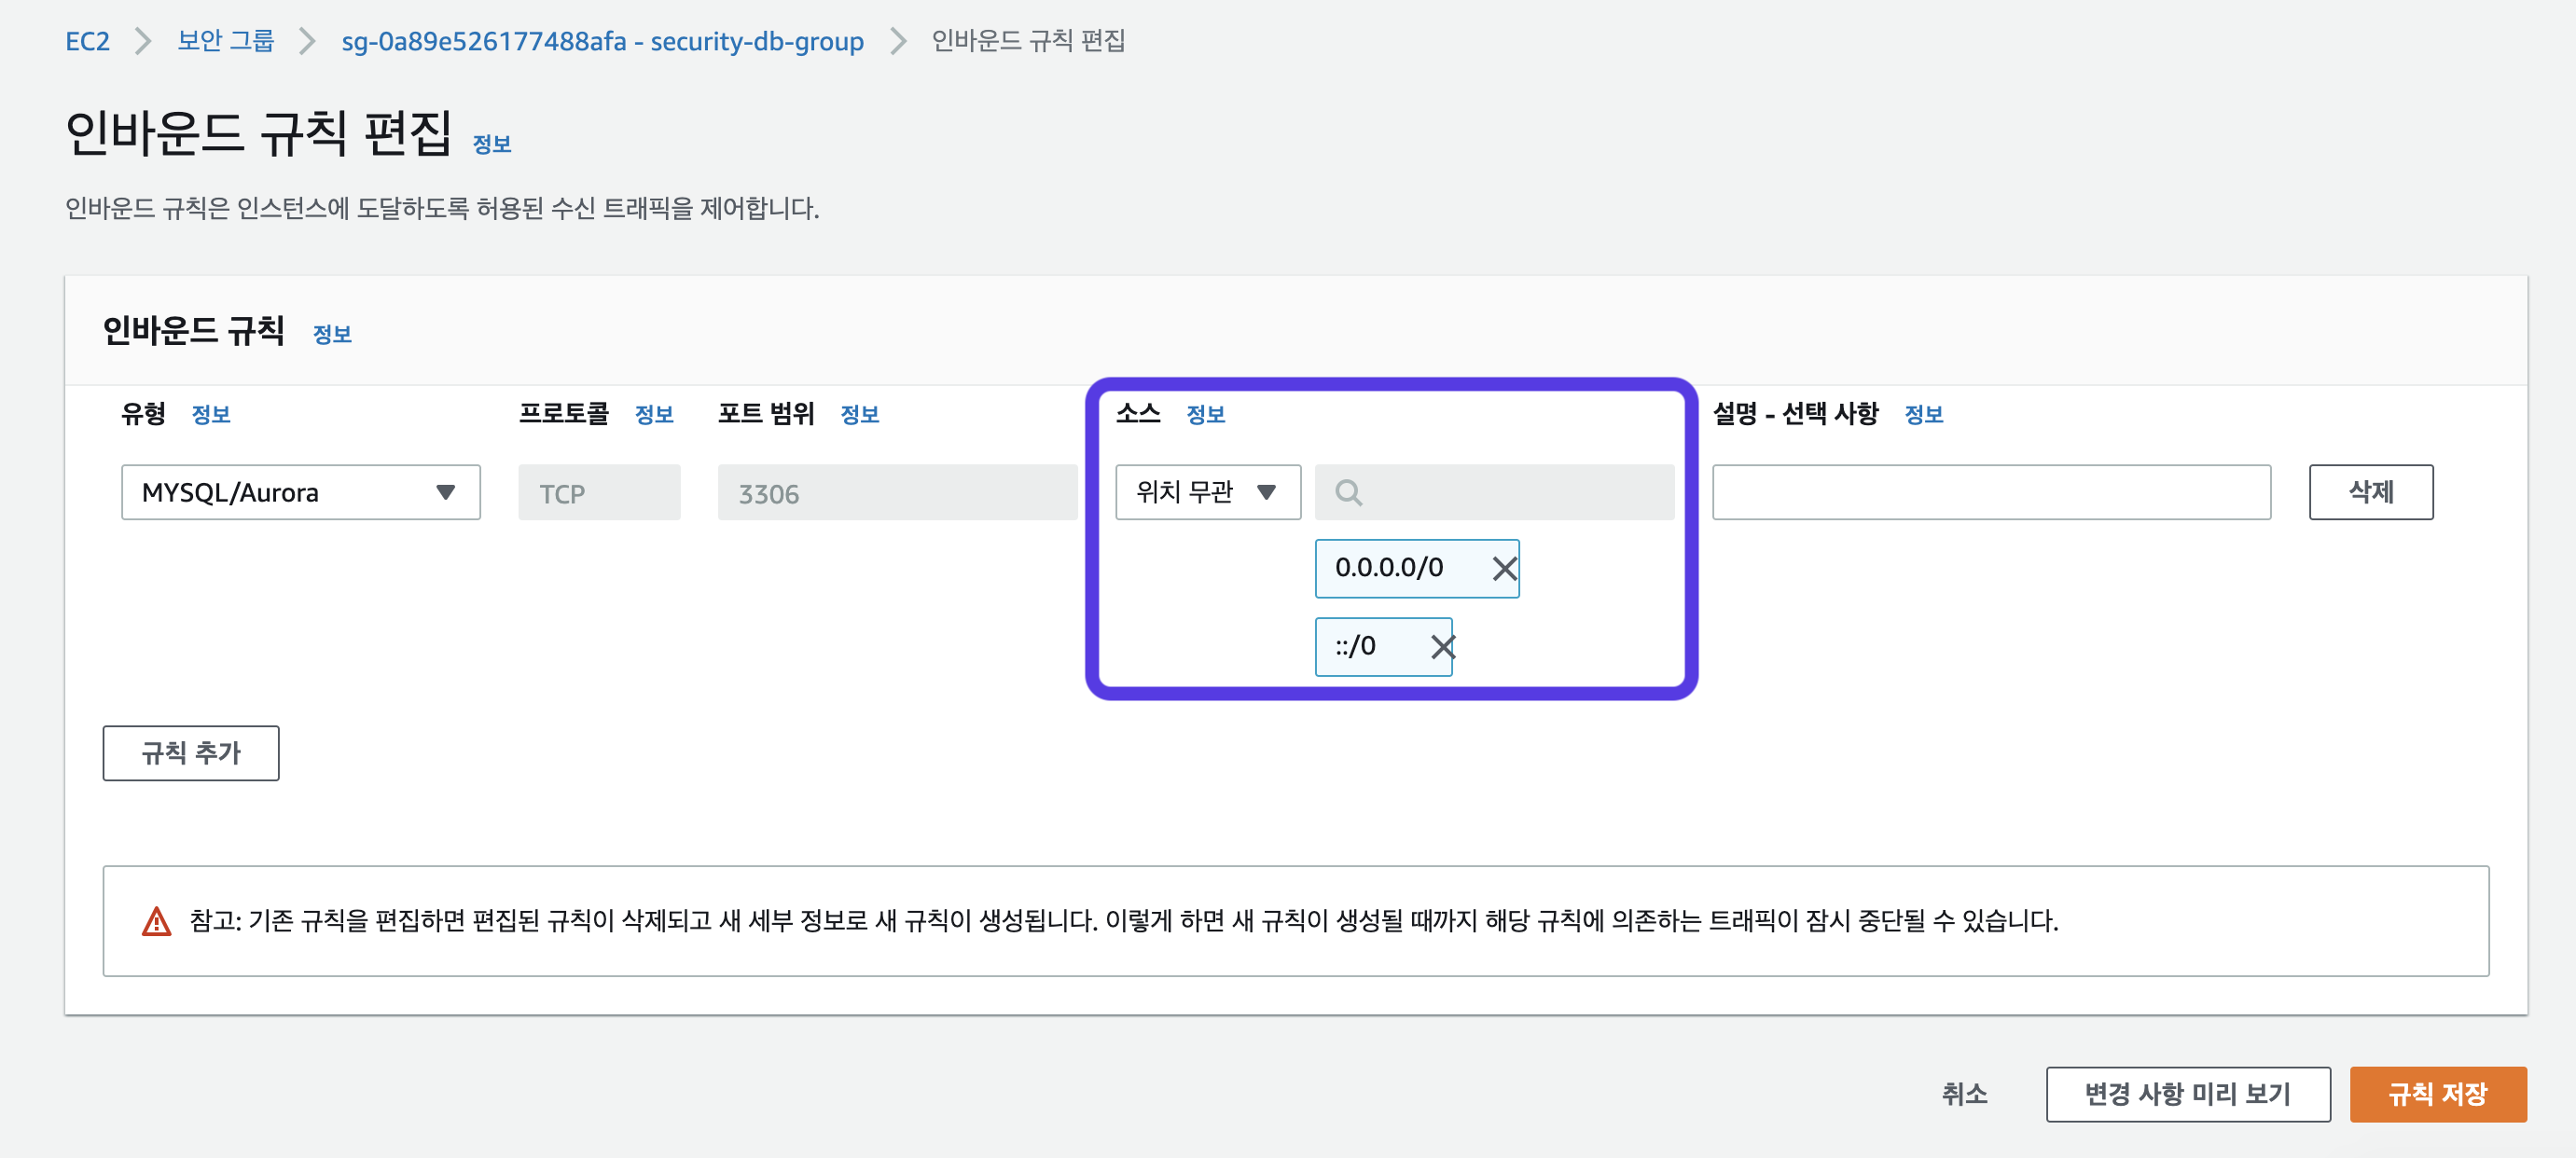Screen dimensions: 2576x1158
Task: Open 정보 link beside 인바운드 규칙 heading
Action: point(332,334)
